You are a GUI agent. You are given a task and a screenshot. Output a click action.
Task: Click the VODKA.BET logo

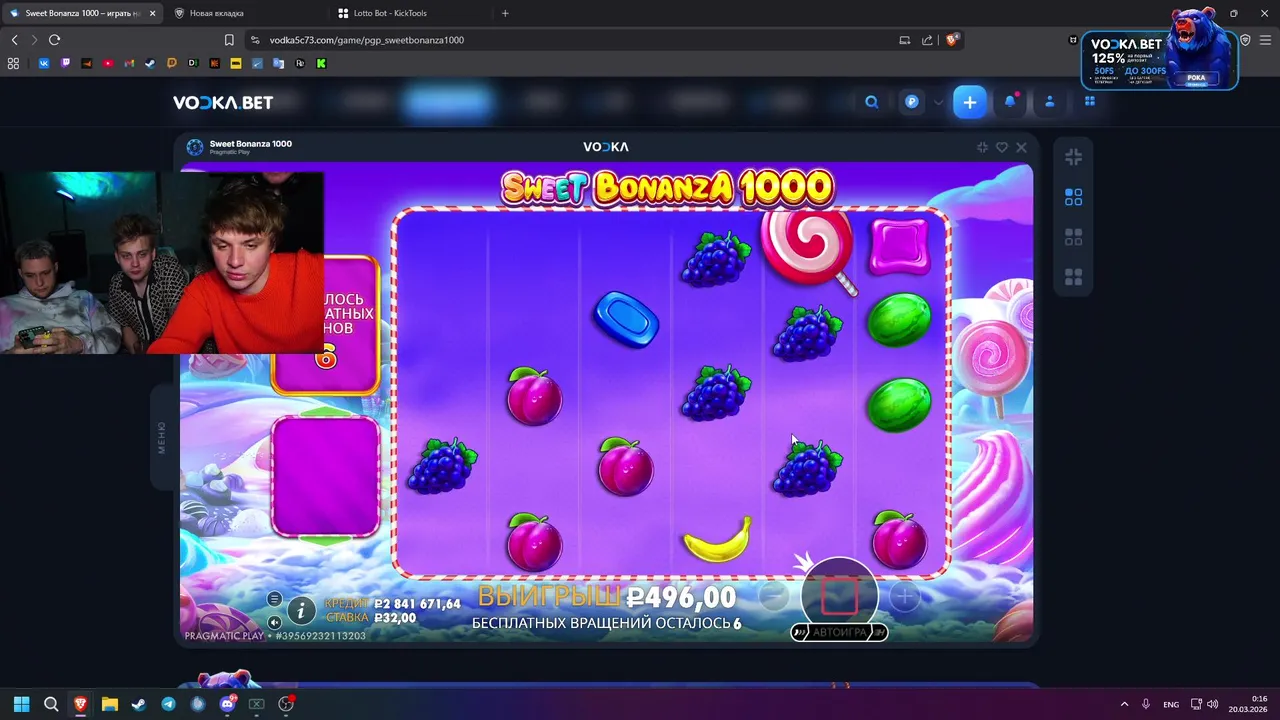click(x=223, y=102)
